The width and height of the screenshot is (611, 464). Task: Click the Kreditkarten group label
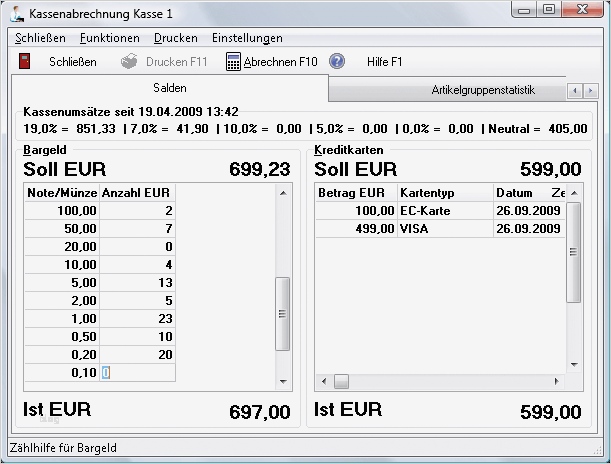(x=349, y=150)
